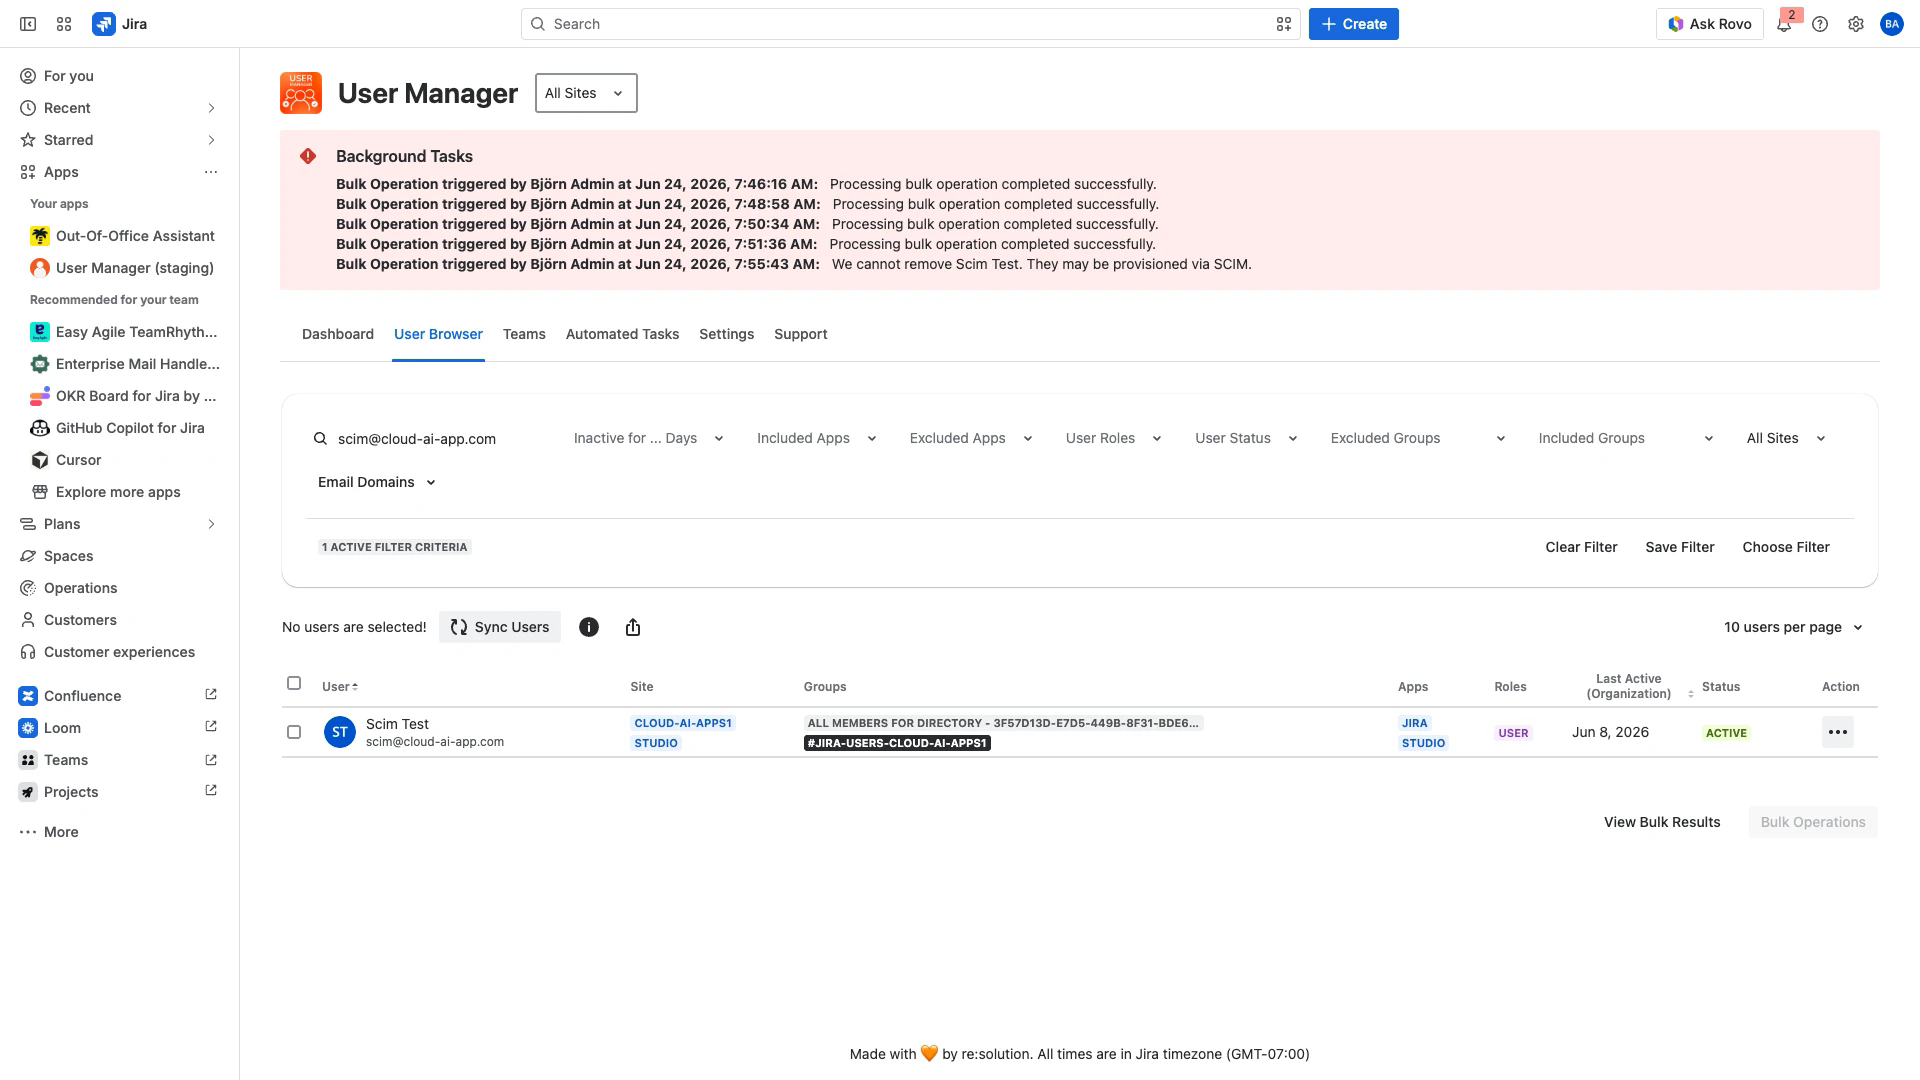Click the User Manager app logo
Screen dimensions: 1920x1080
tap(301, 93)
